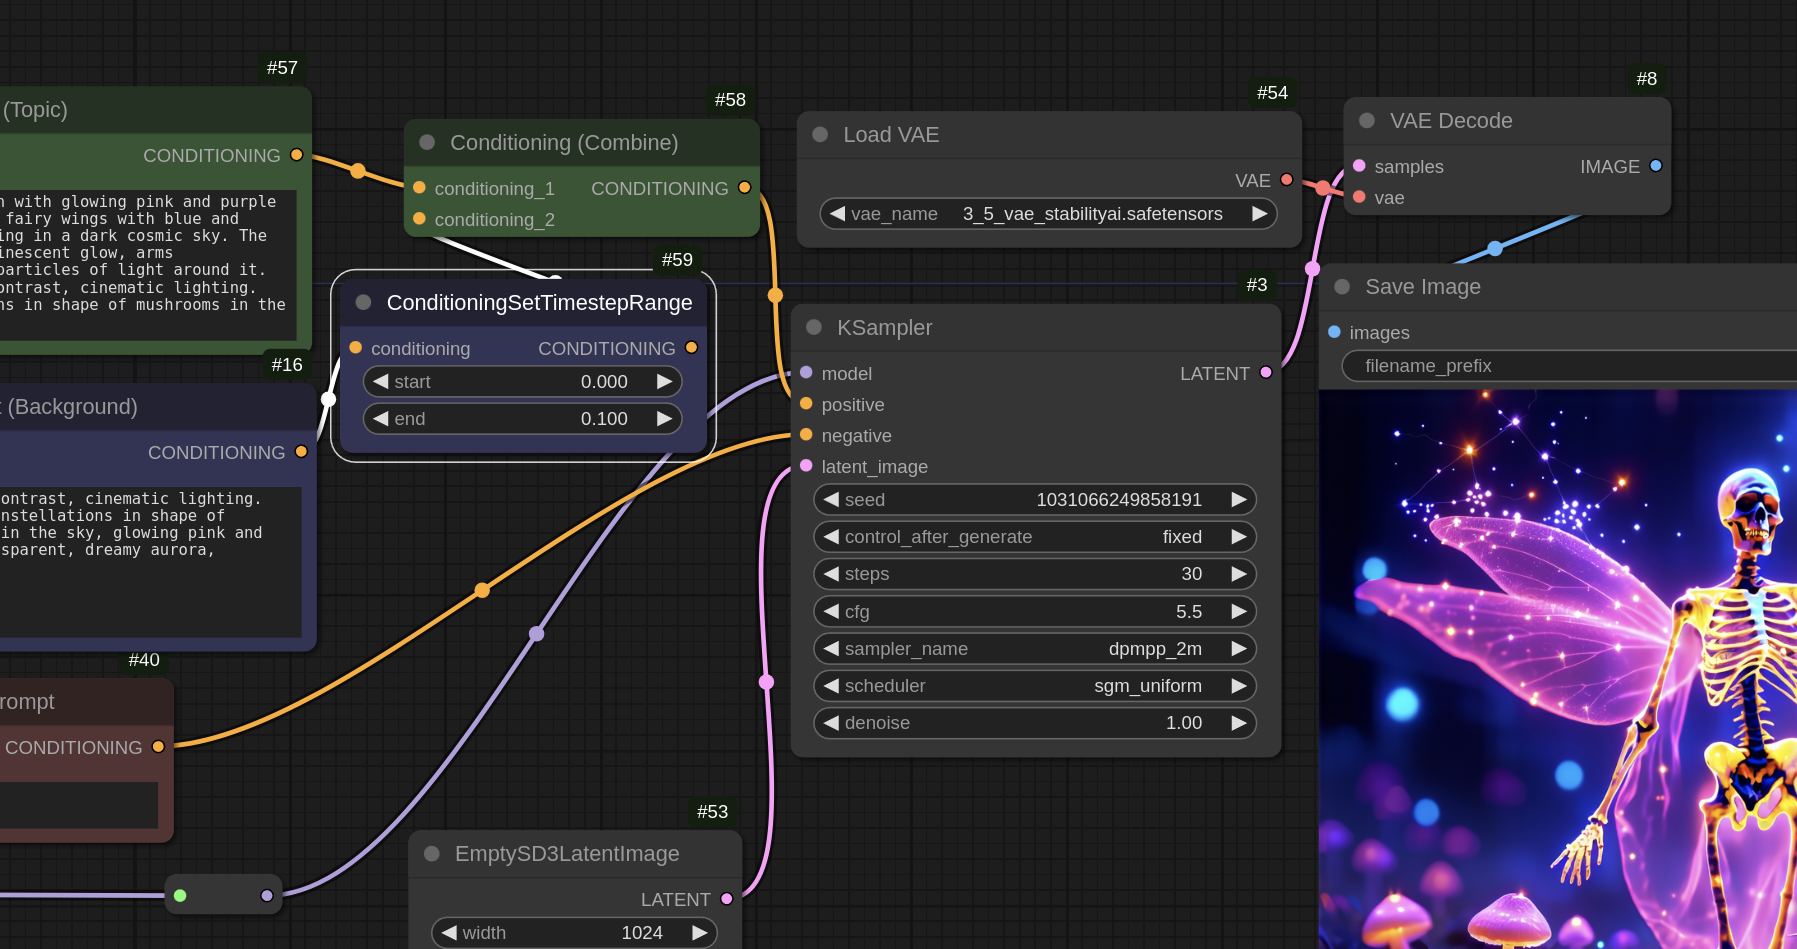Click the denoise slider field
This screenshot has width=1797, height=949.
[x=1034, y=723]
